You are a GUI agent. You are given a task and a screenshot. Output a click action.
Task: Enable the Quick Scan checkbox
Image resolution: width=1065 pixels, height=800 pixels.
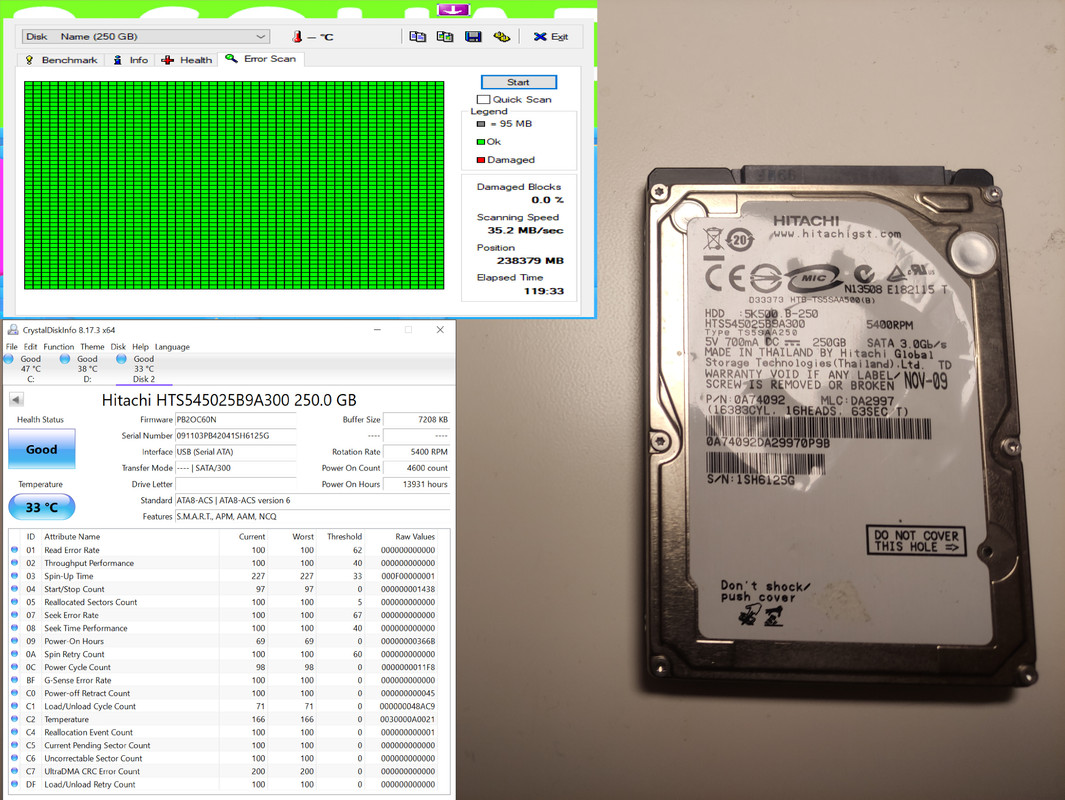(x=483, y=100)
